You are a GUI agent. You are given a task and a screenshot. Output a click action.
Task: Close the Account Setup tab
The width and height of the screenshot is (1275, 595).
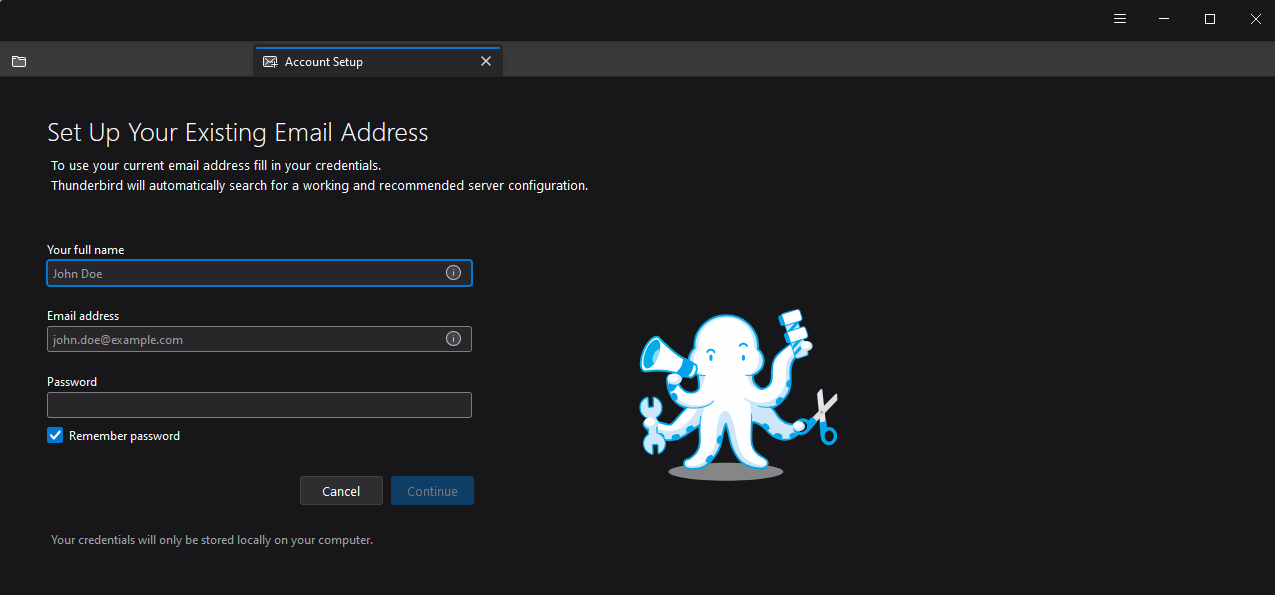pos(486,61)
